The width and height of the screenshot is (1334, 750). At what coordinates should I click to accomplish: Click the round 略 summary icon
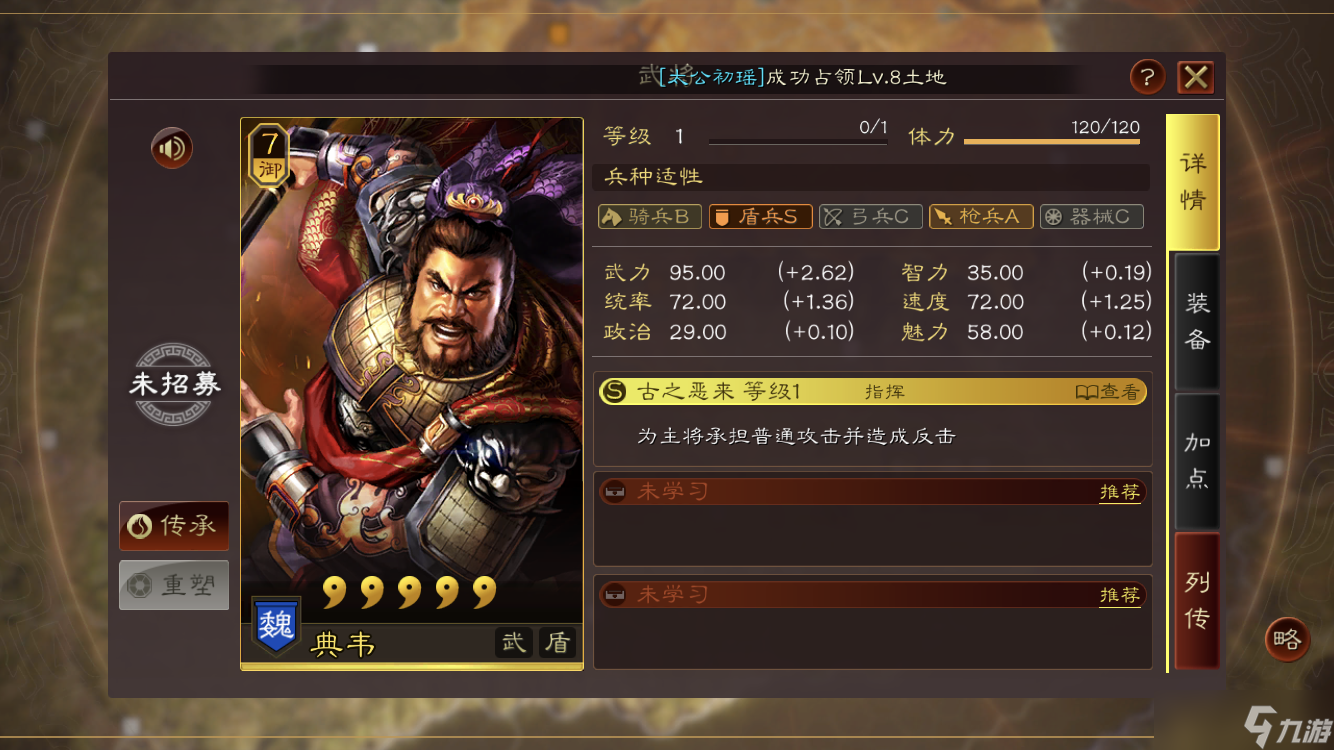1287,639
